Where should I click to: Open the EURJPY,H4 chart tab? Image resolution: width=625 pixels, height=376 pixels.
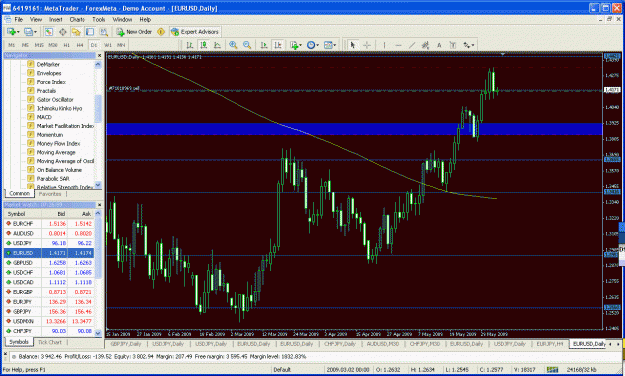549,344
